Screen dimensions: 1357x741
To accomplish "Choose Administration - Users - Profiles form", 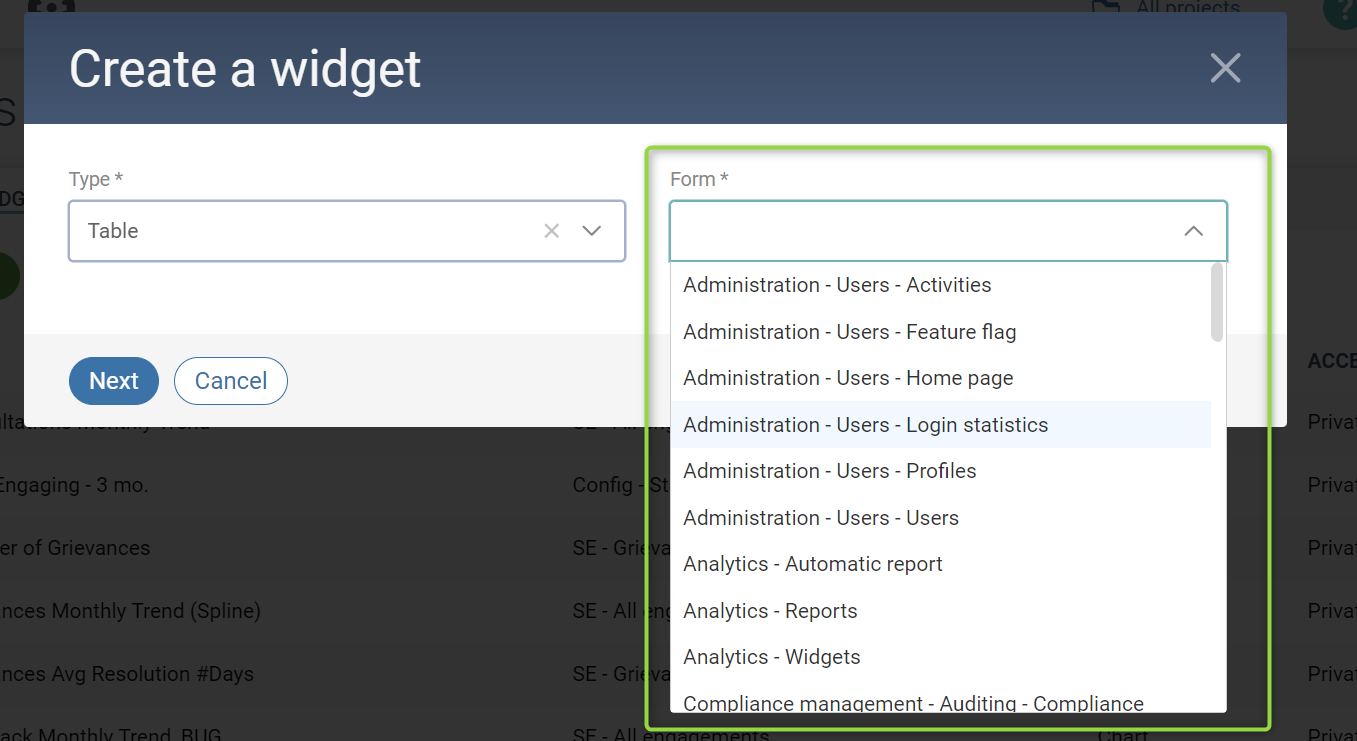I will point(829,471).
